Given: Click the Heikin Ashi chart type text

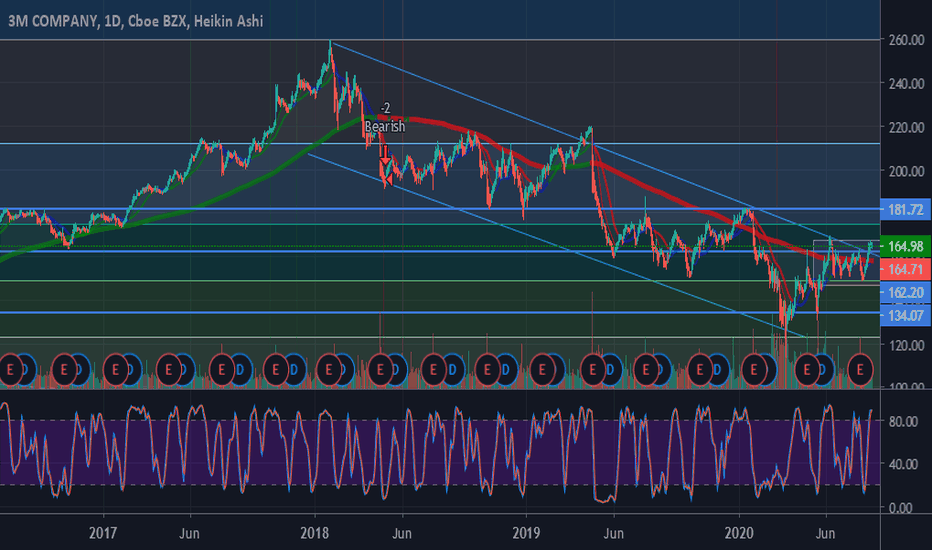Looking at the screenshot, I should click(x=228, y=21).
